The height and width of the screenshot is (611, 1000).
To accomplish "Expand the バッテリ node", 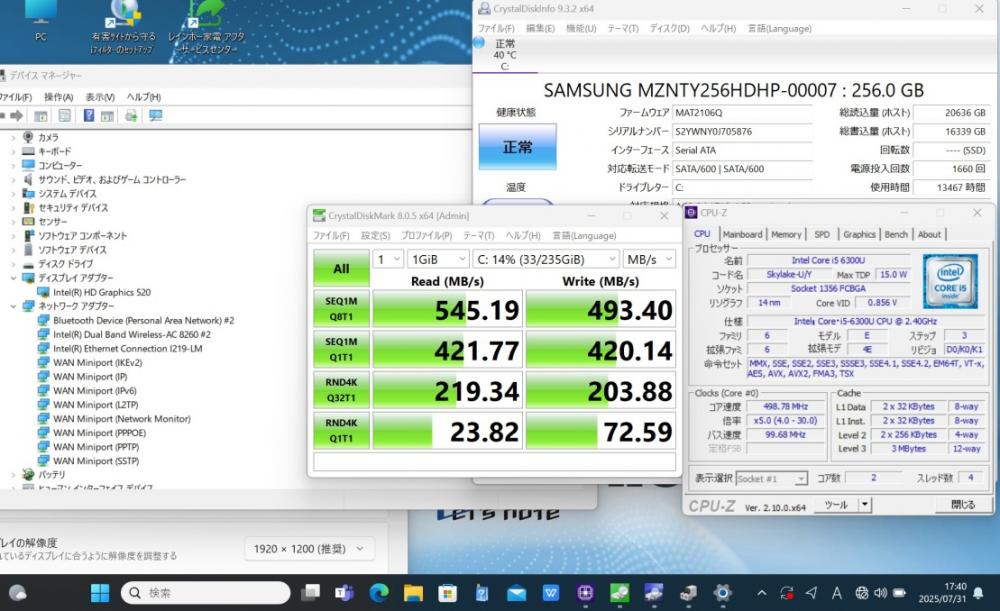I will [x=13, y=475].
